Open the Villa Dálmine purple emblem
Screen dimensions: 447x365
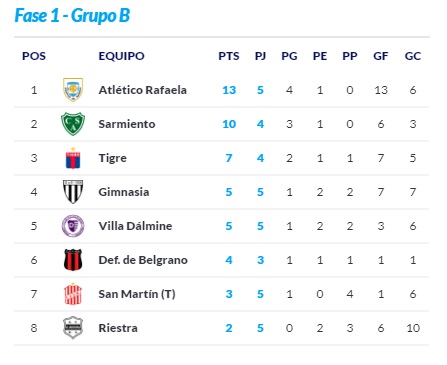coord(73,226)
